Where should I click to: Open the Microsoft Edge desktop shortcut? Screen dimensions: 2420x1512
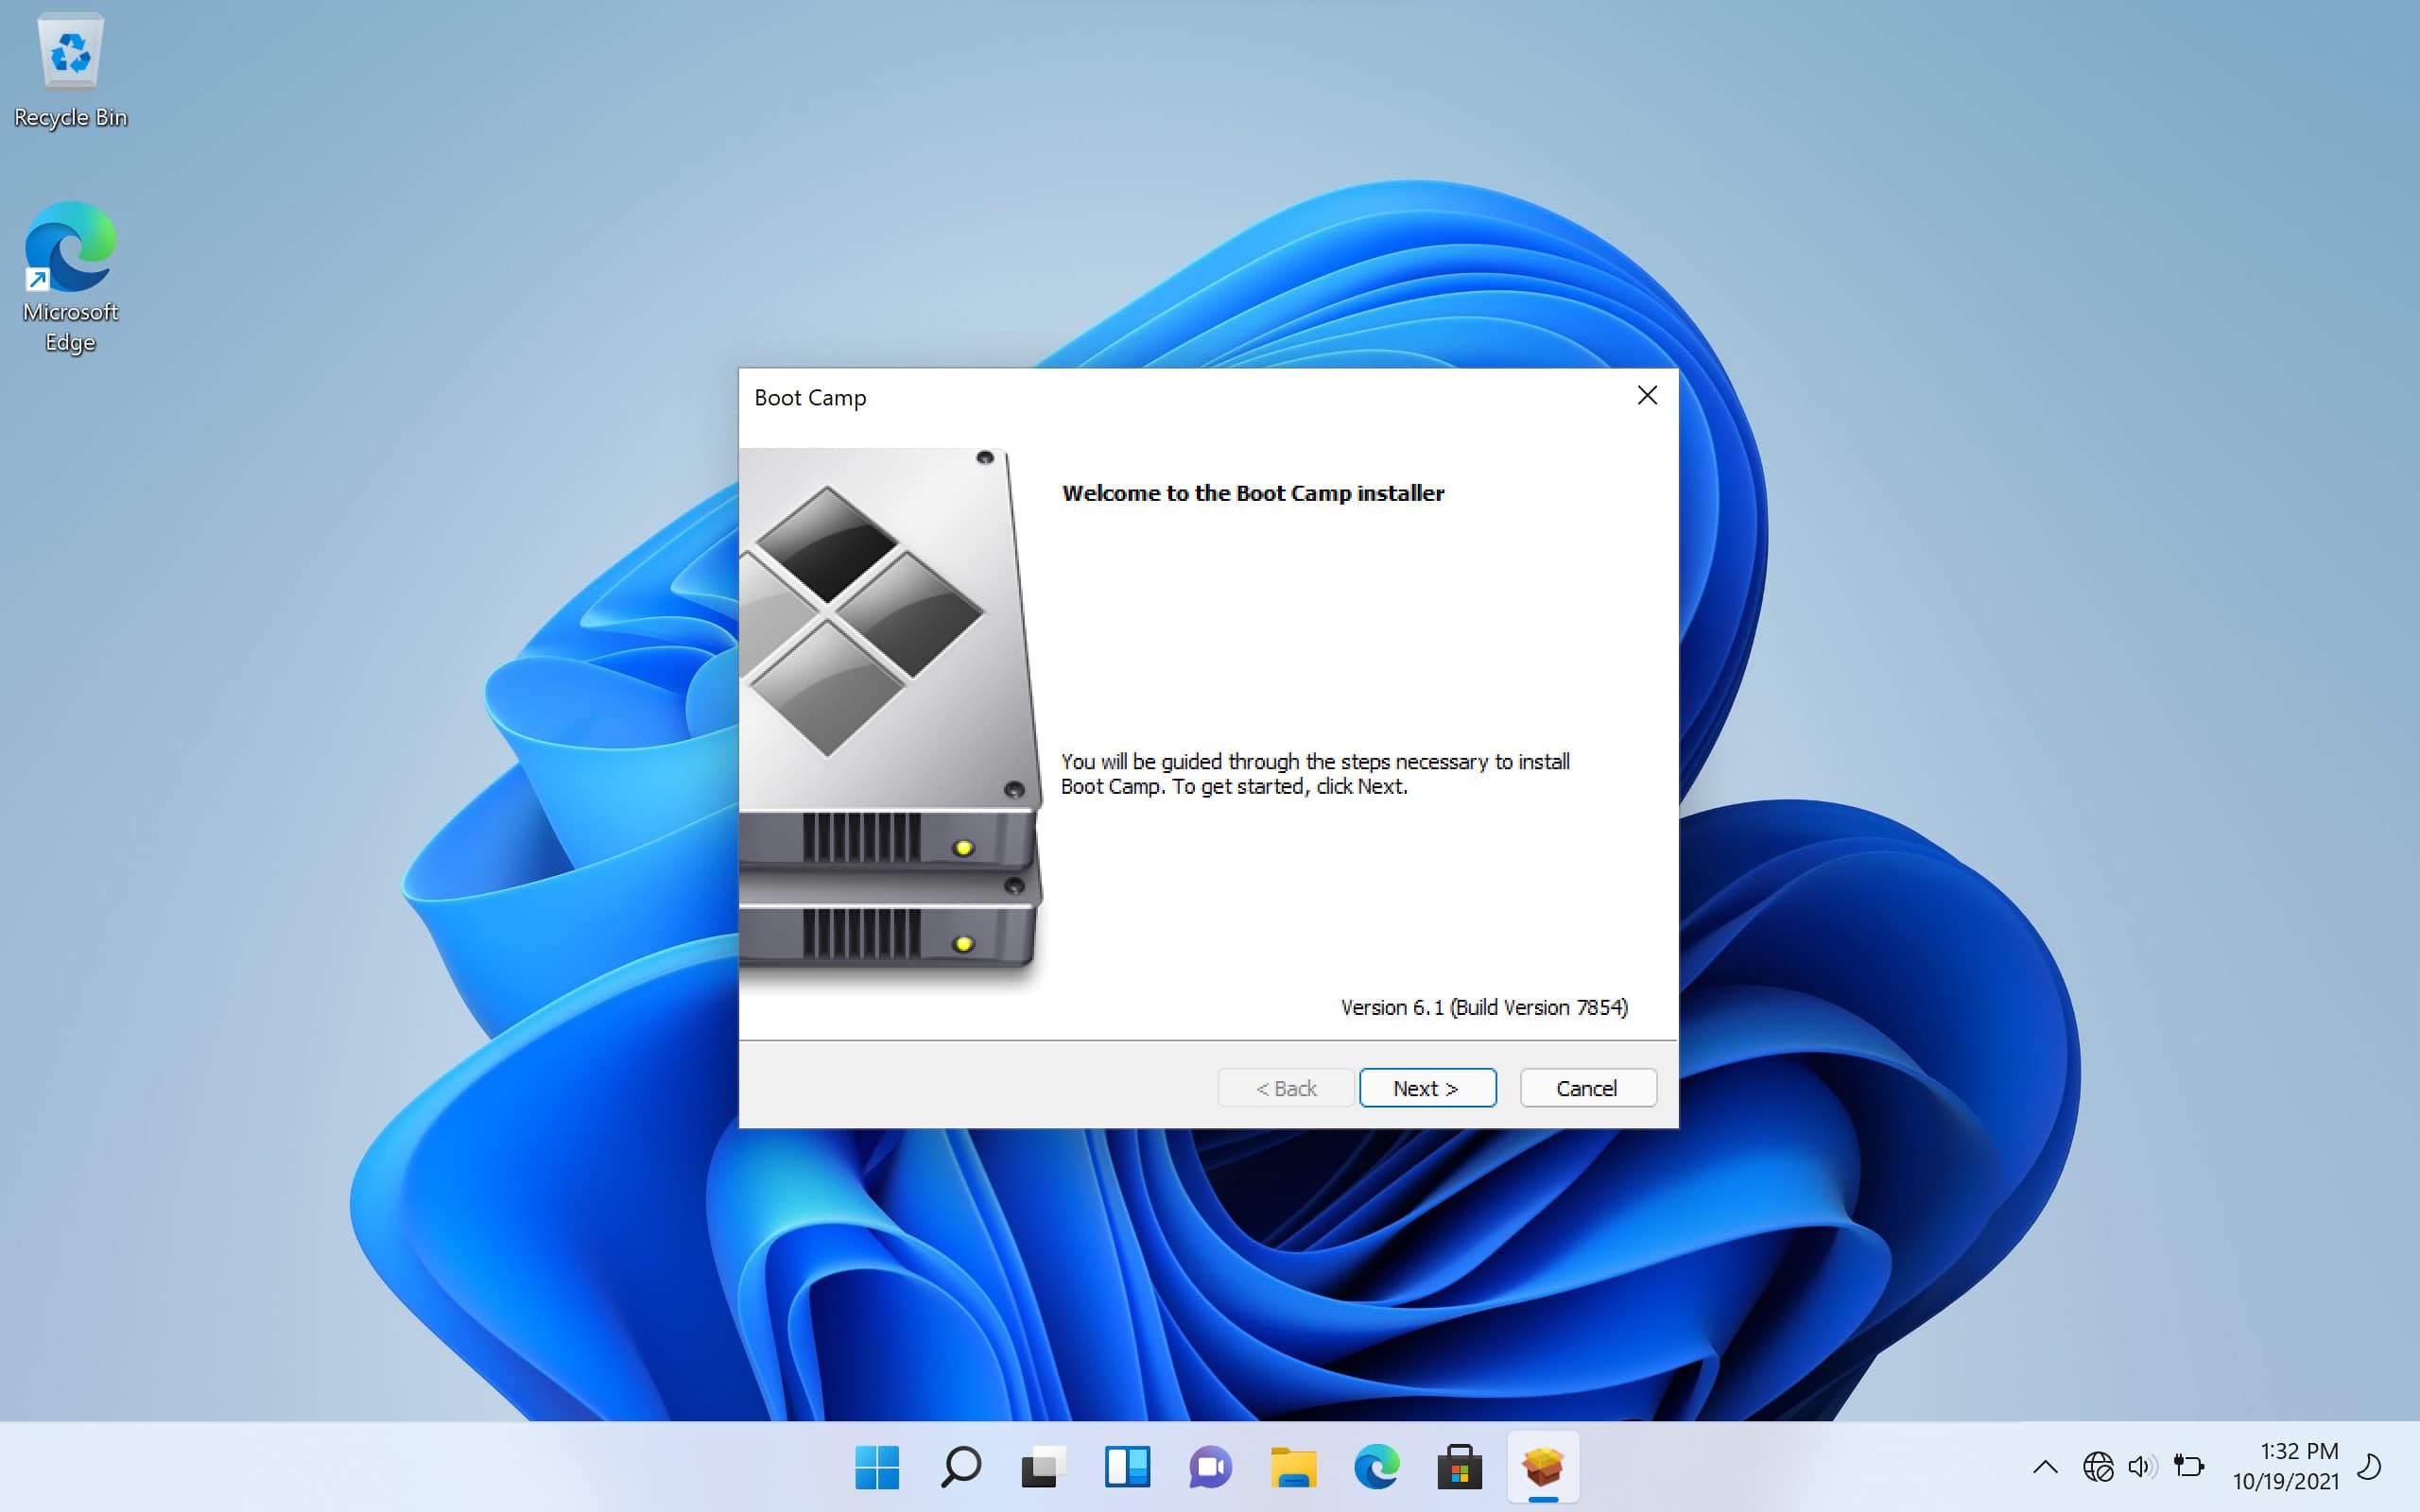[x=70, y=250]
